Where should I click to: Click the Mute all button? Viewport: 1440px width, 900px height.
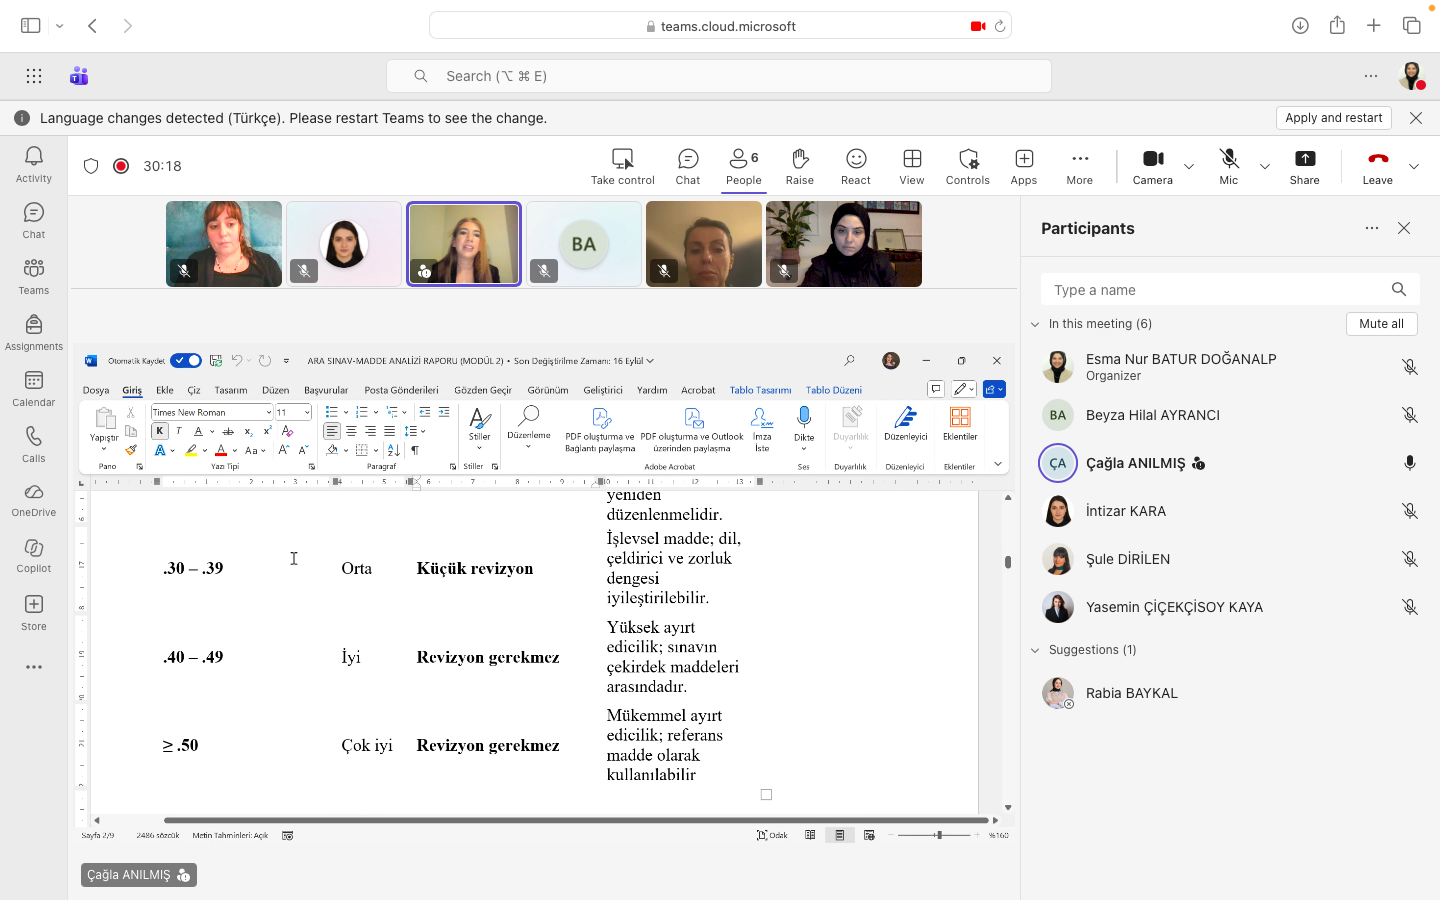pyautogui.click(x=1381, y=324)
